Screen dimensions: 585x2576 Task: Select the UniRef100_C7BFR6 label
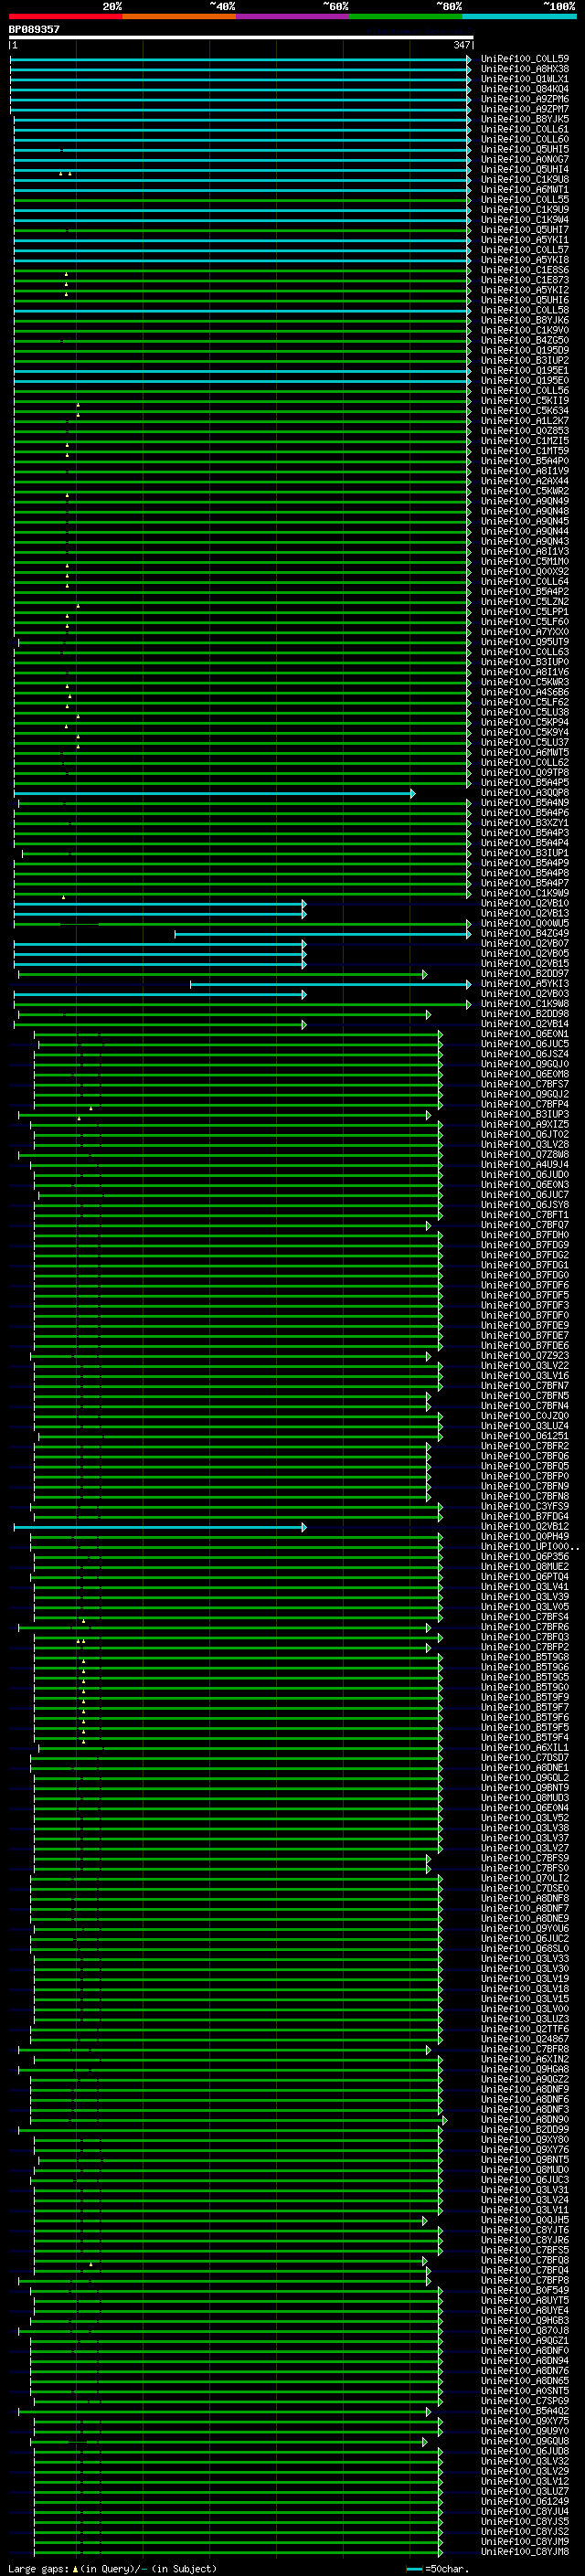tap(524, 1627)
